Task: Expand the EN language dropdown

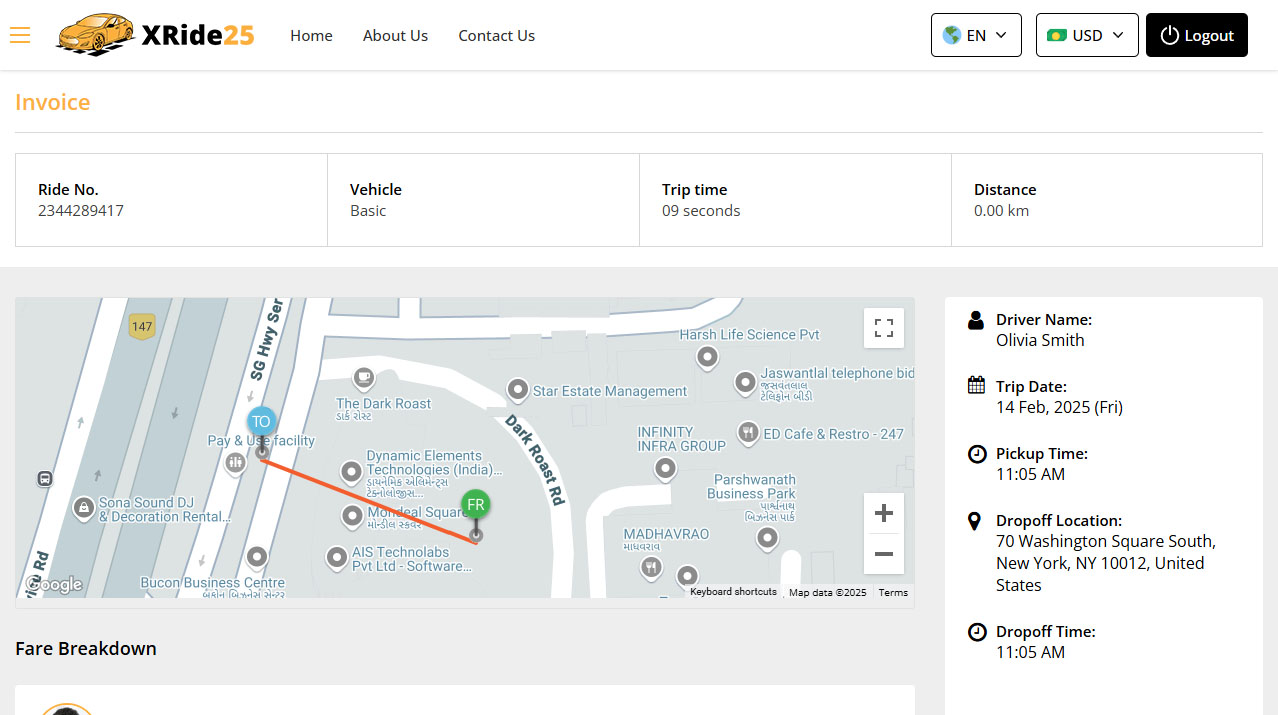Action: [976, 35]
